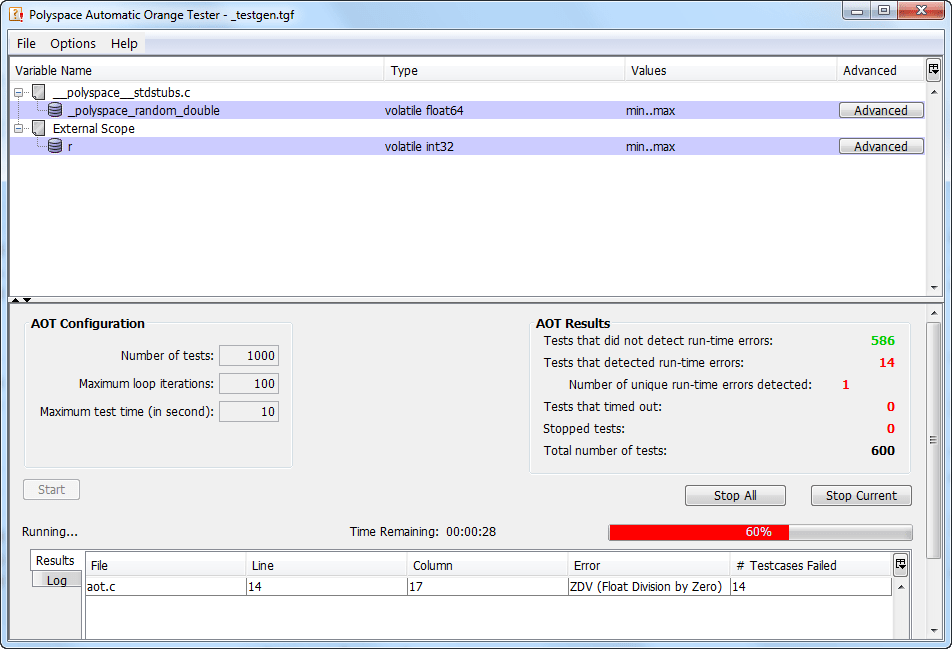
Task: Open the variable table column chooser icon
Action: point(934,69)
